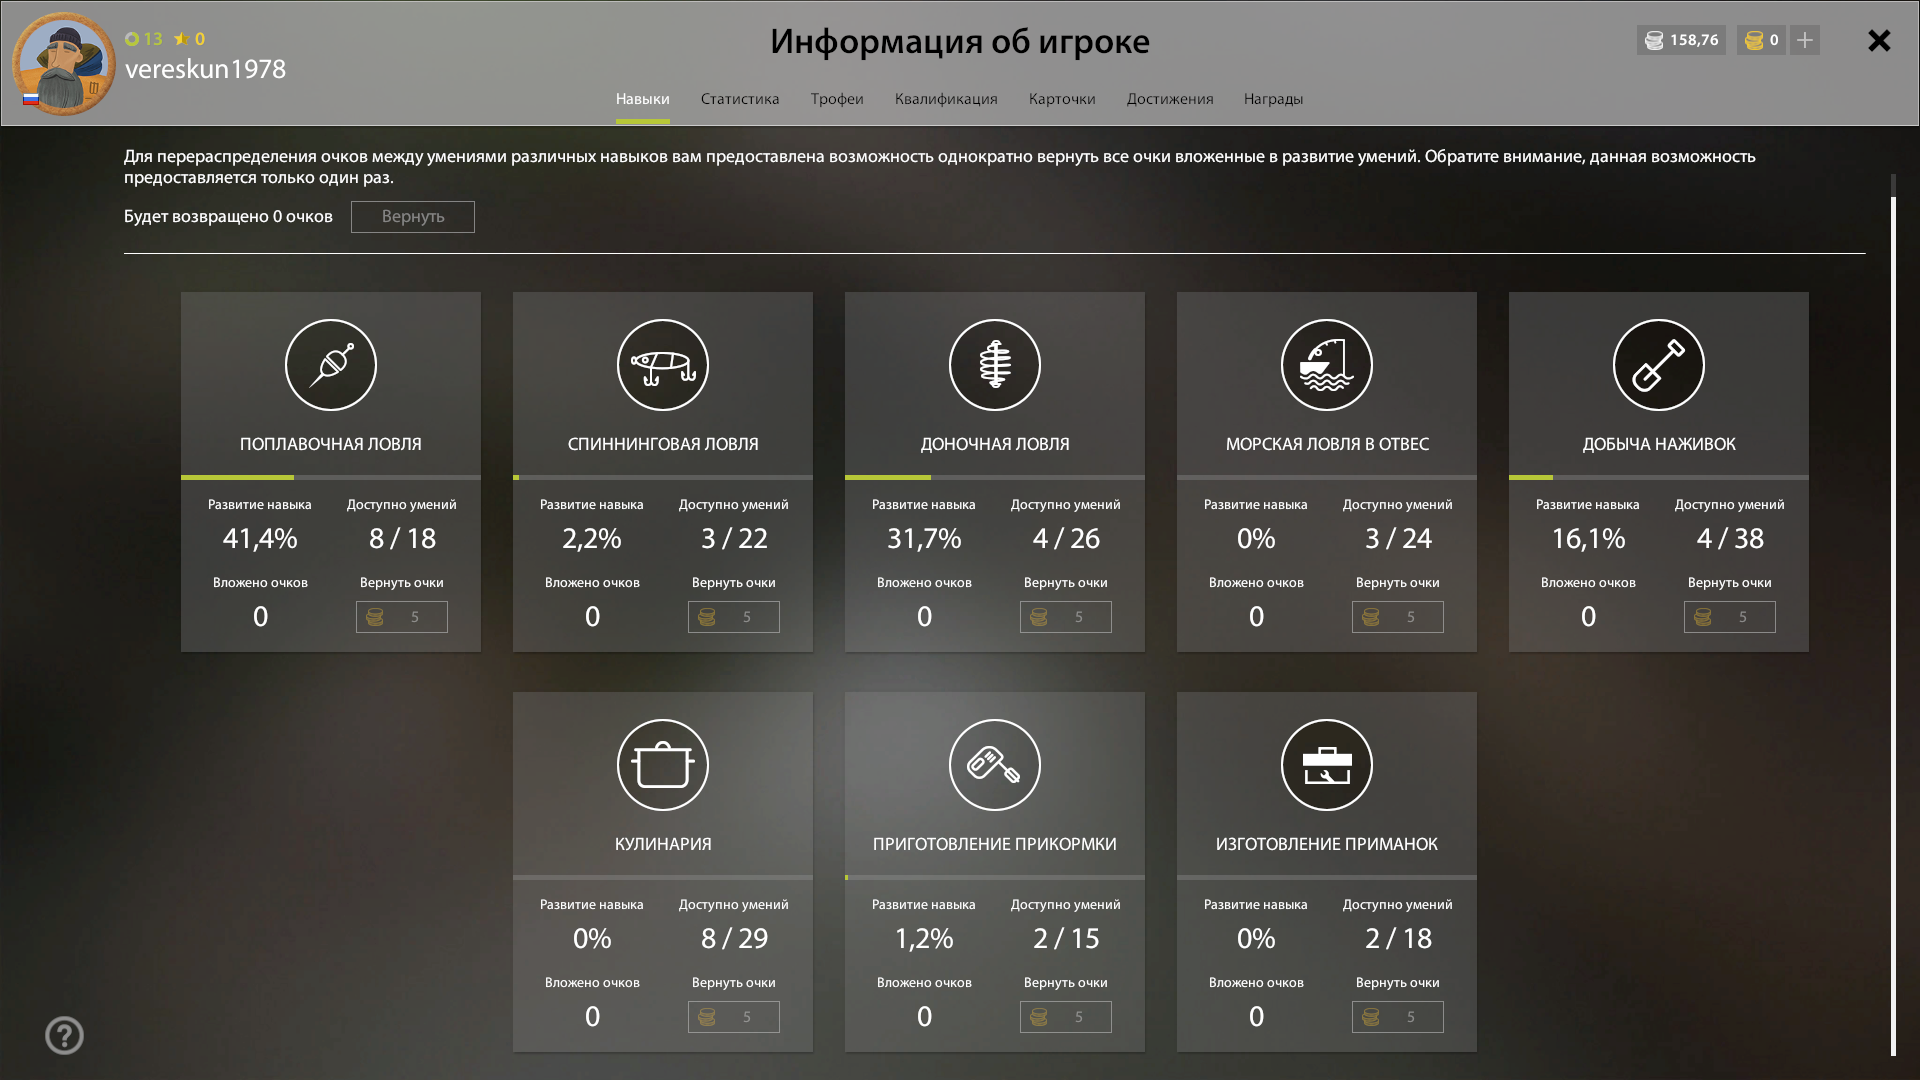Screen dimensions: 1920x1080
Task: Click the help question mark icon
Action: (64, 1035)
